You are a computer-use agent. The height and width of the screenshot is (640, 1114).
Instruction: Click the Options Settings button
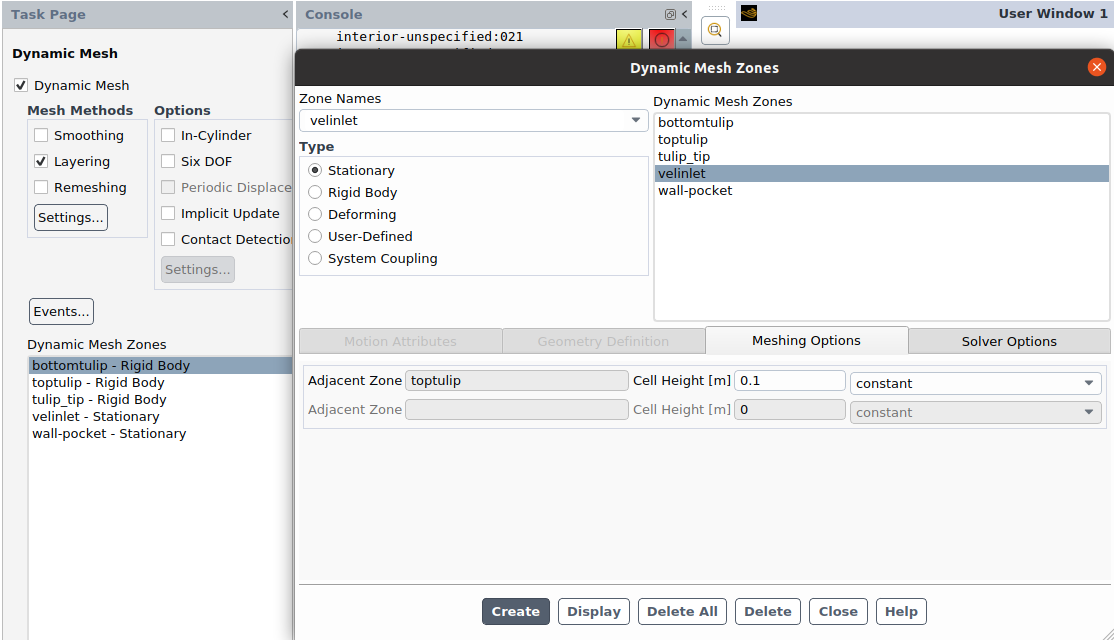tap(198, 269)
